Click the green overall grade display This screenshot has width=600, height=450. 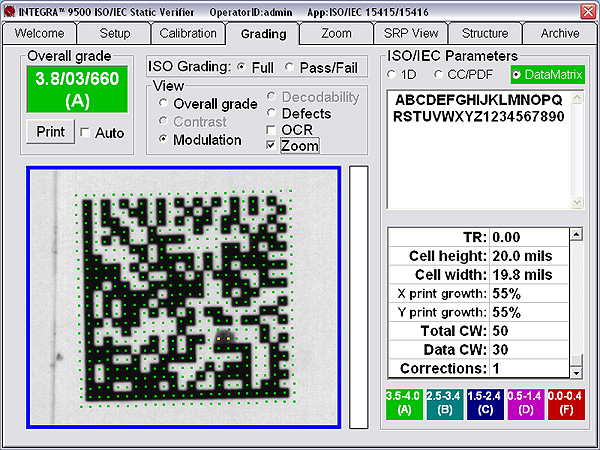[78, 90]
